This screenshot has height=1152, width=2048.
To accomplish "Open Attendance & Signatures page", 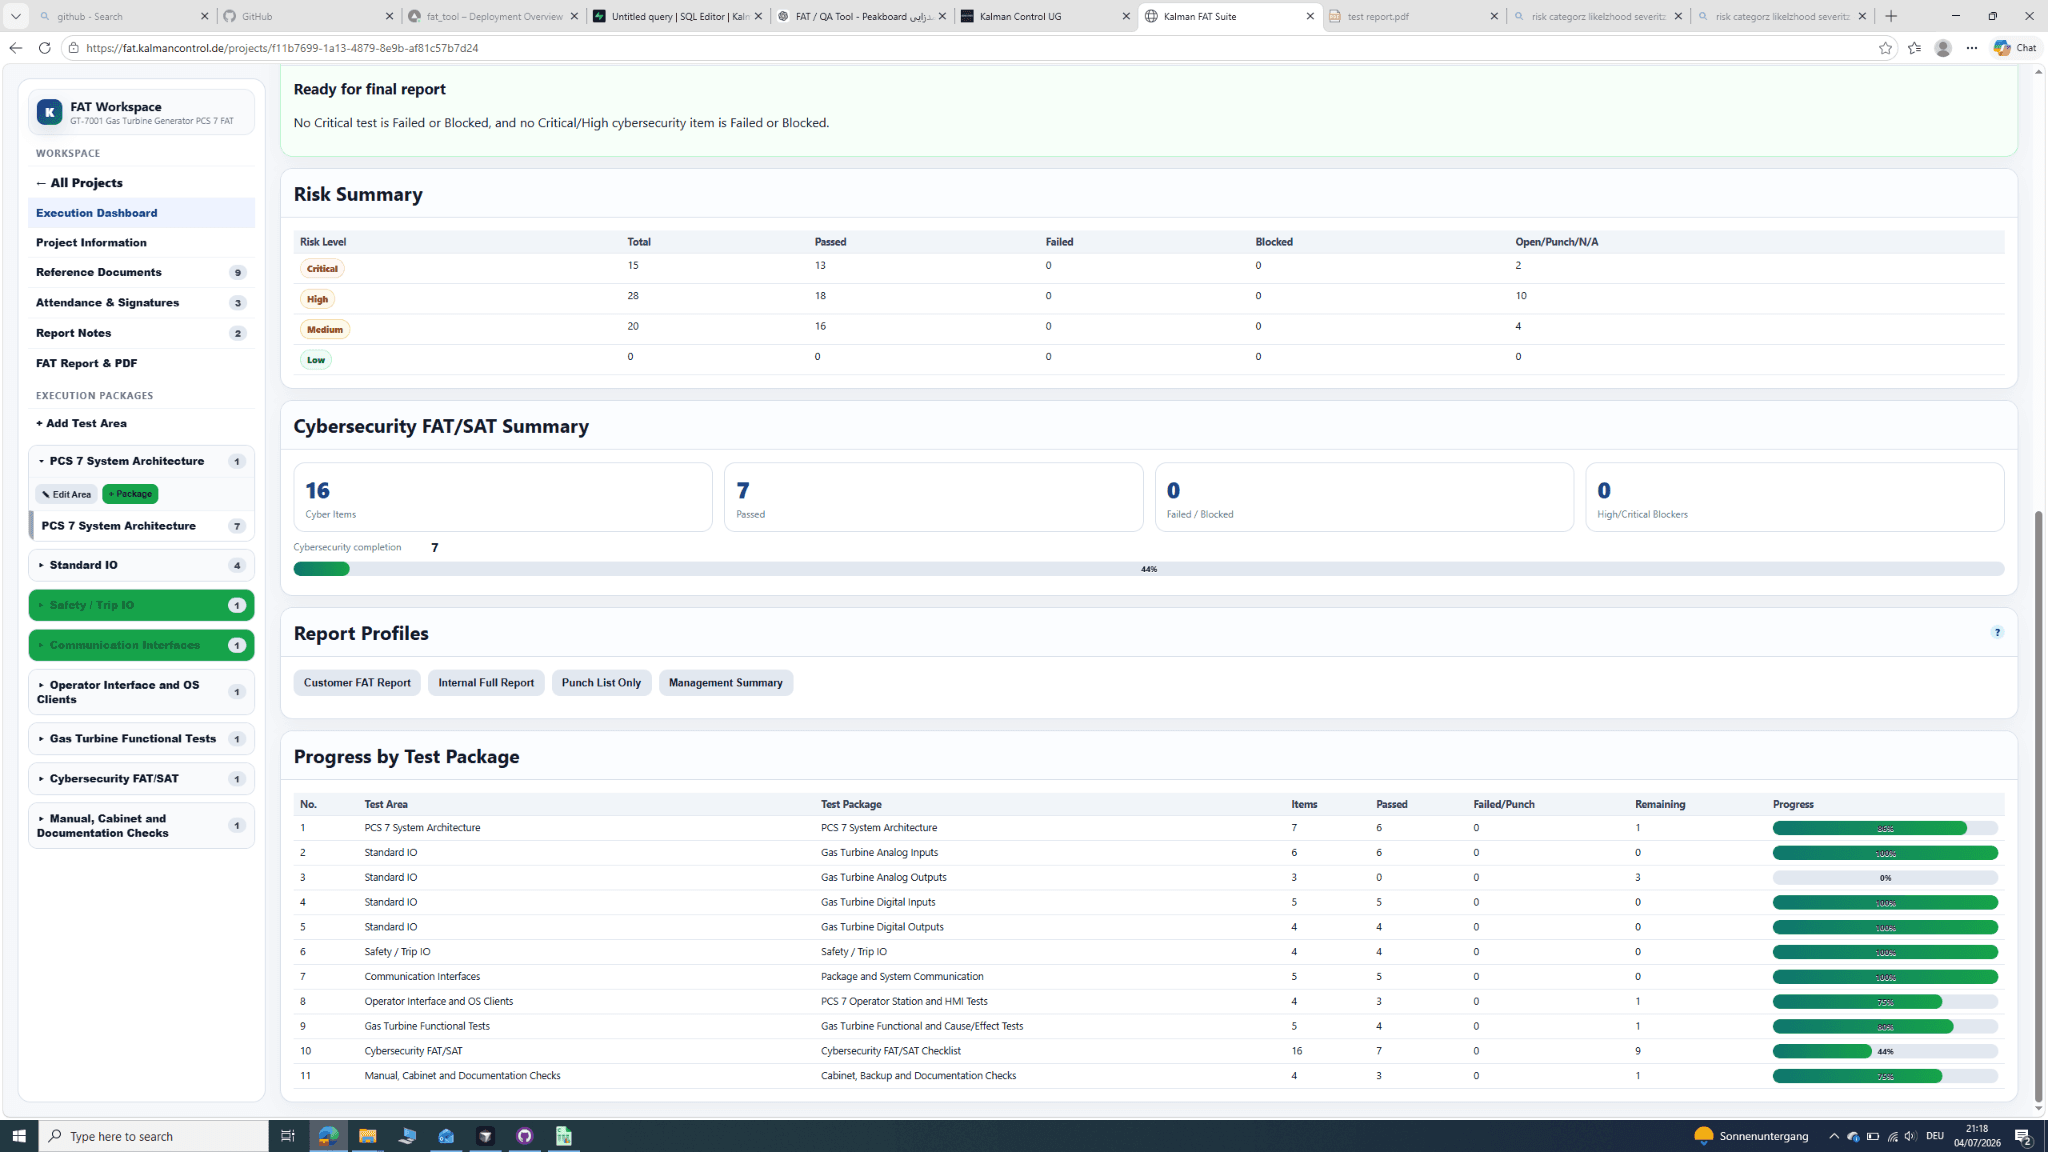I will click(x=141, y=303).
